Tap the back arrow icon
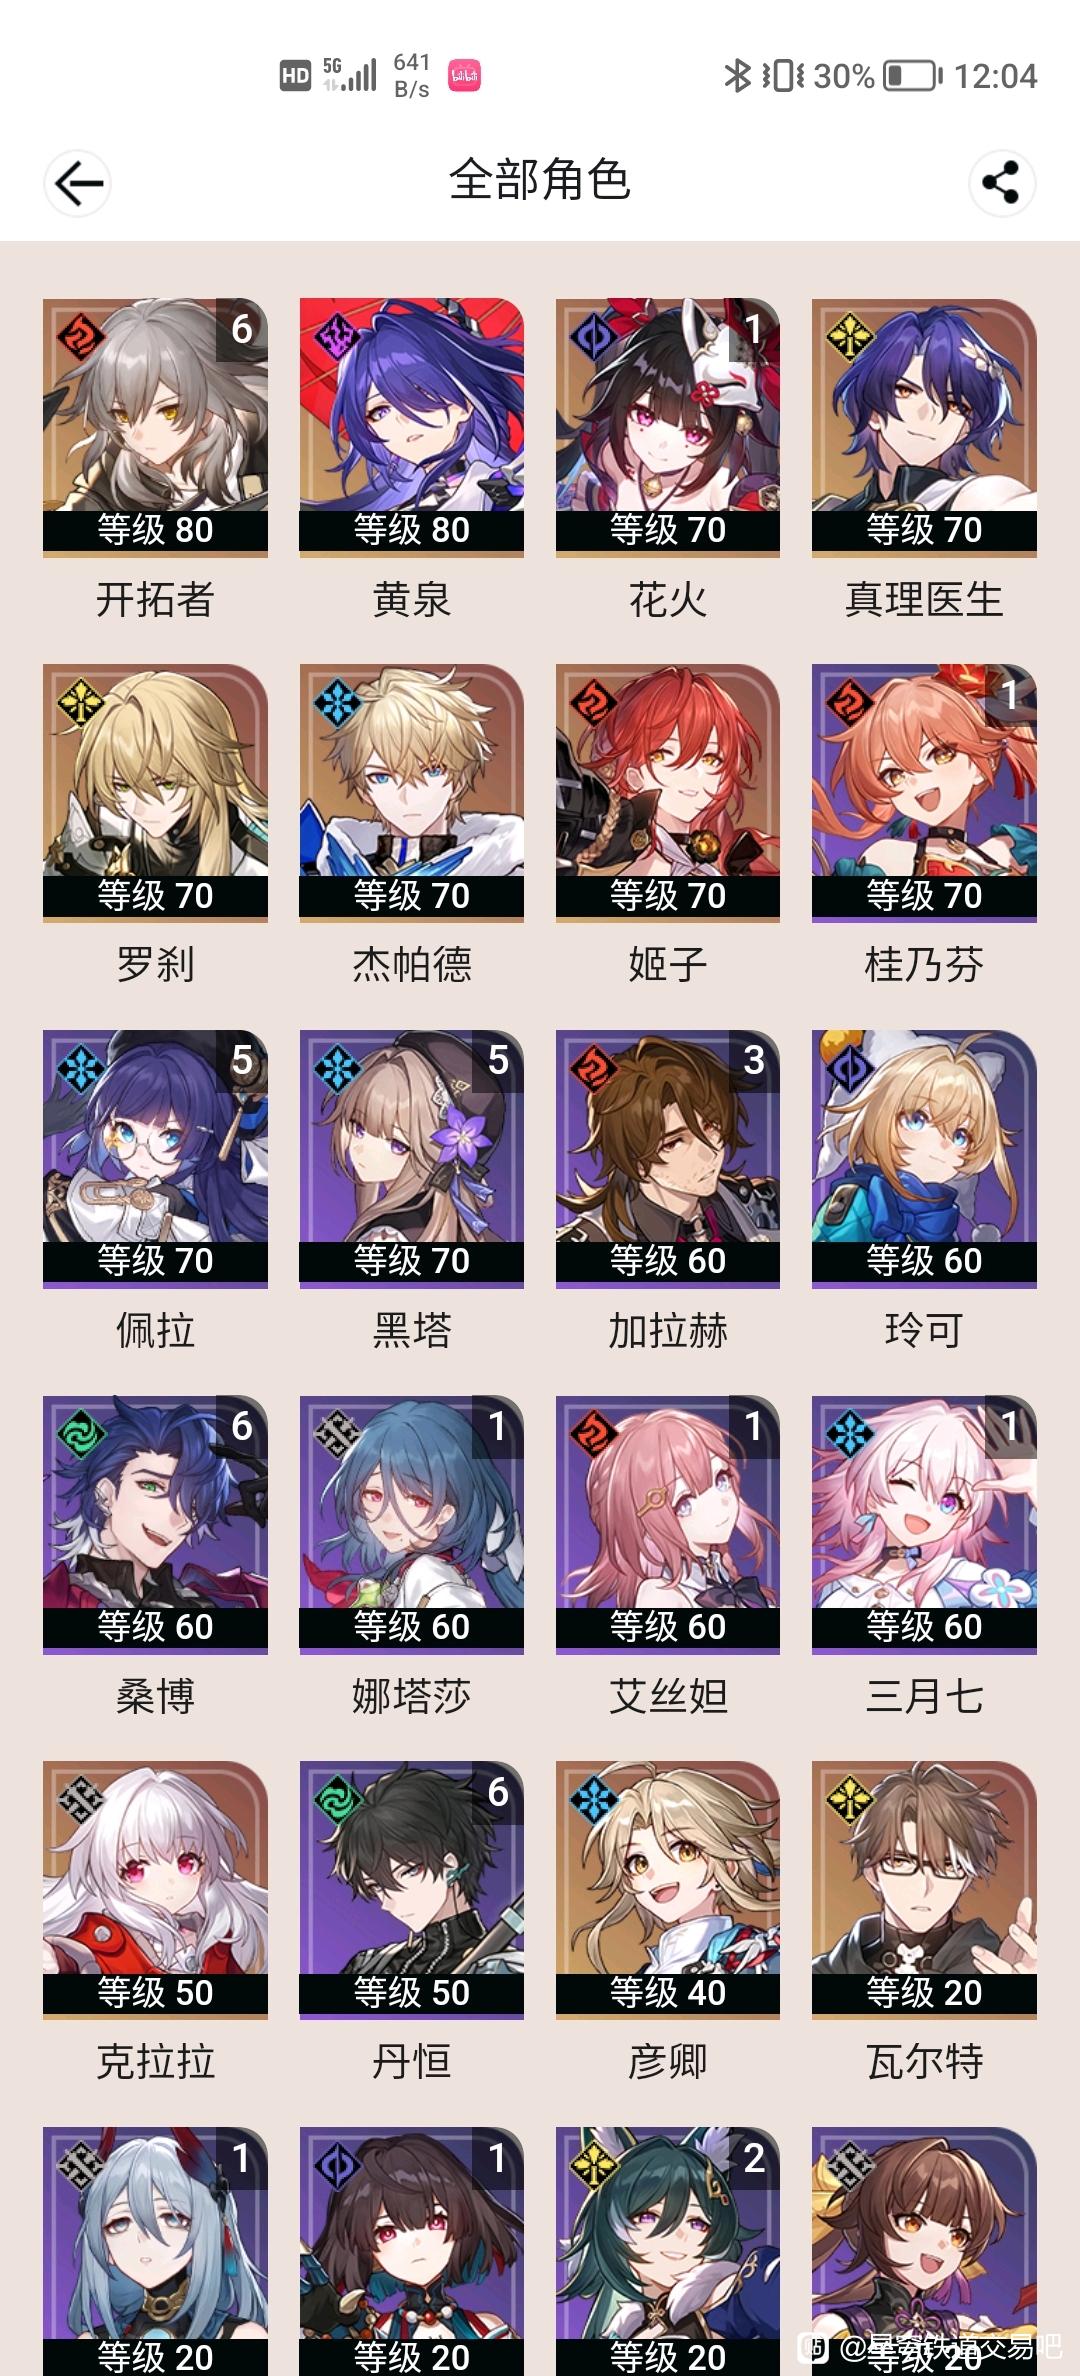The image size is (1080, 2376). (x=78, y=183)
